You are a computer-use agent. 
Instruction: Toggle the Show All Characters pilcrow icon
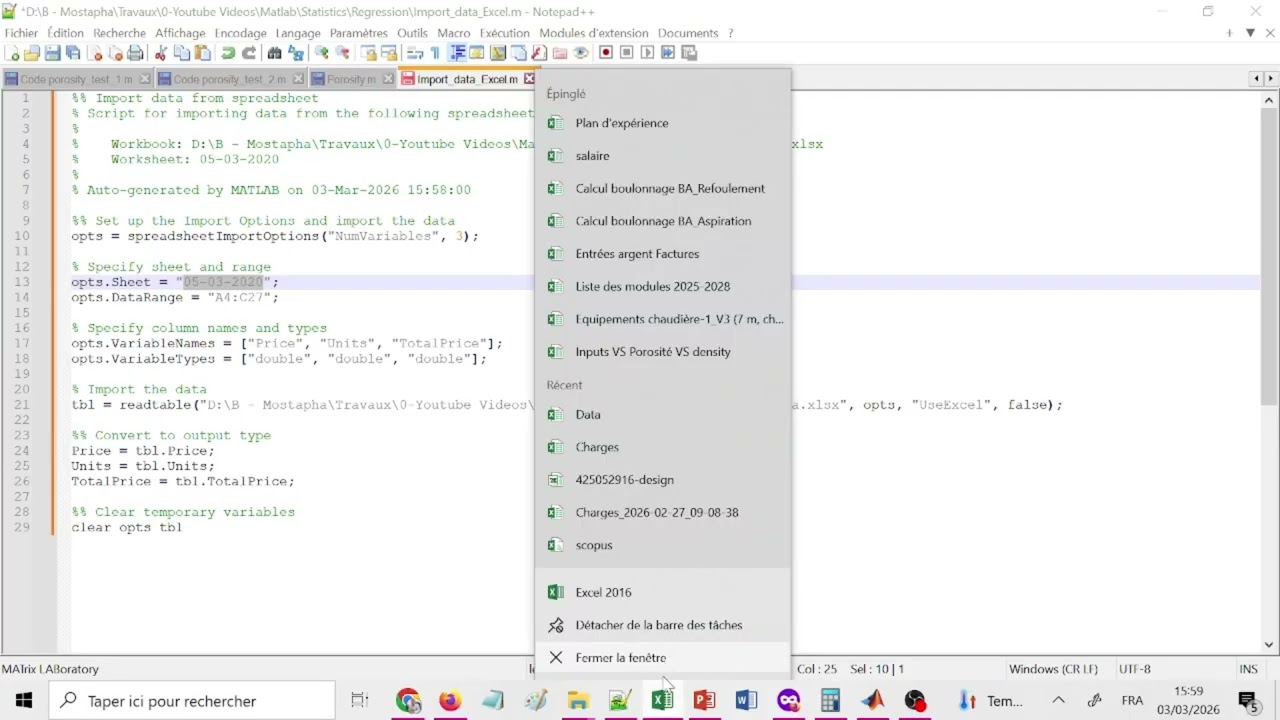coord(435,53)
